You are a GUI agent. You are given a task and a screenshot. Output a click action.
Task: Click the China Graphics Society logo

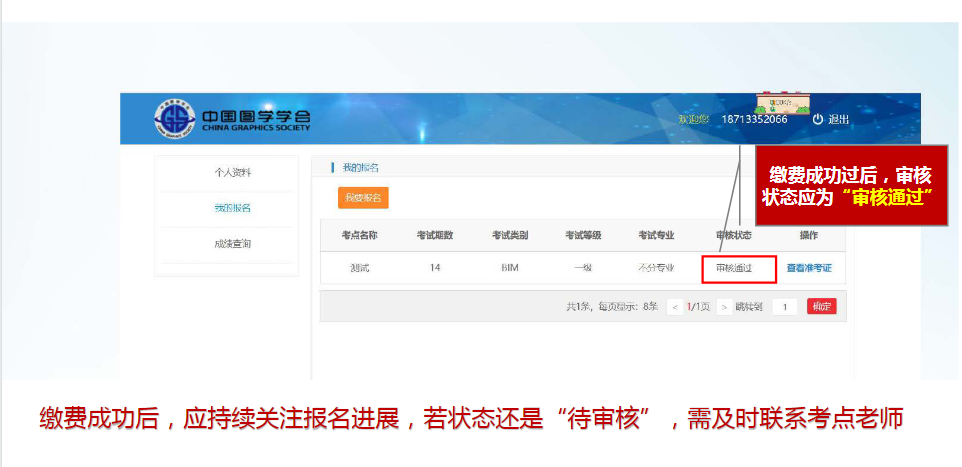tap(233, 119)
